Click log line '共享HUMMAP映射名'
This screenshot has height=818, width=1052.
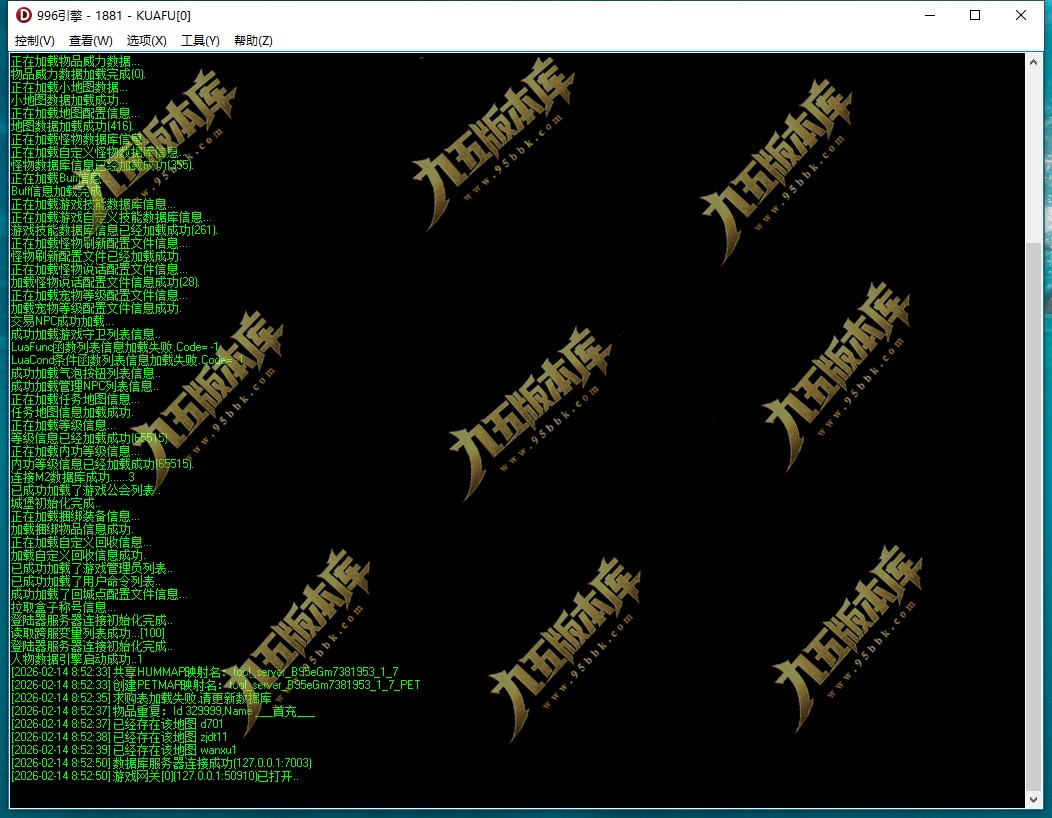(x=205, y=672)
